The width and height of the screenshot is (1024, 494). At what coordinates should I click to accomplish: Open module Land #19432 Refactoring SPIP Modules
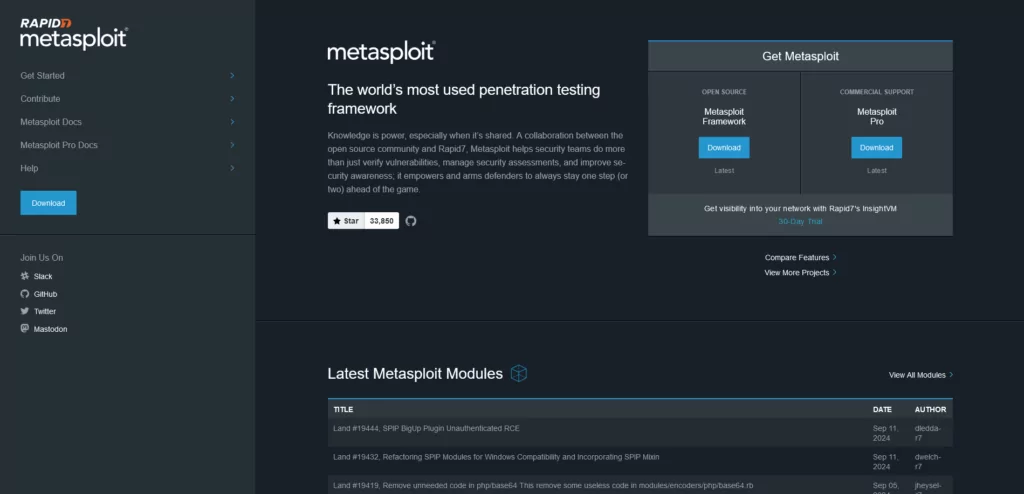pyautogui.click(x=496, y=457)
